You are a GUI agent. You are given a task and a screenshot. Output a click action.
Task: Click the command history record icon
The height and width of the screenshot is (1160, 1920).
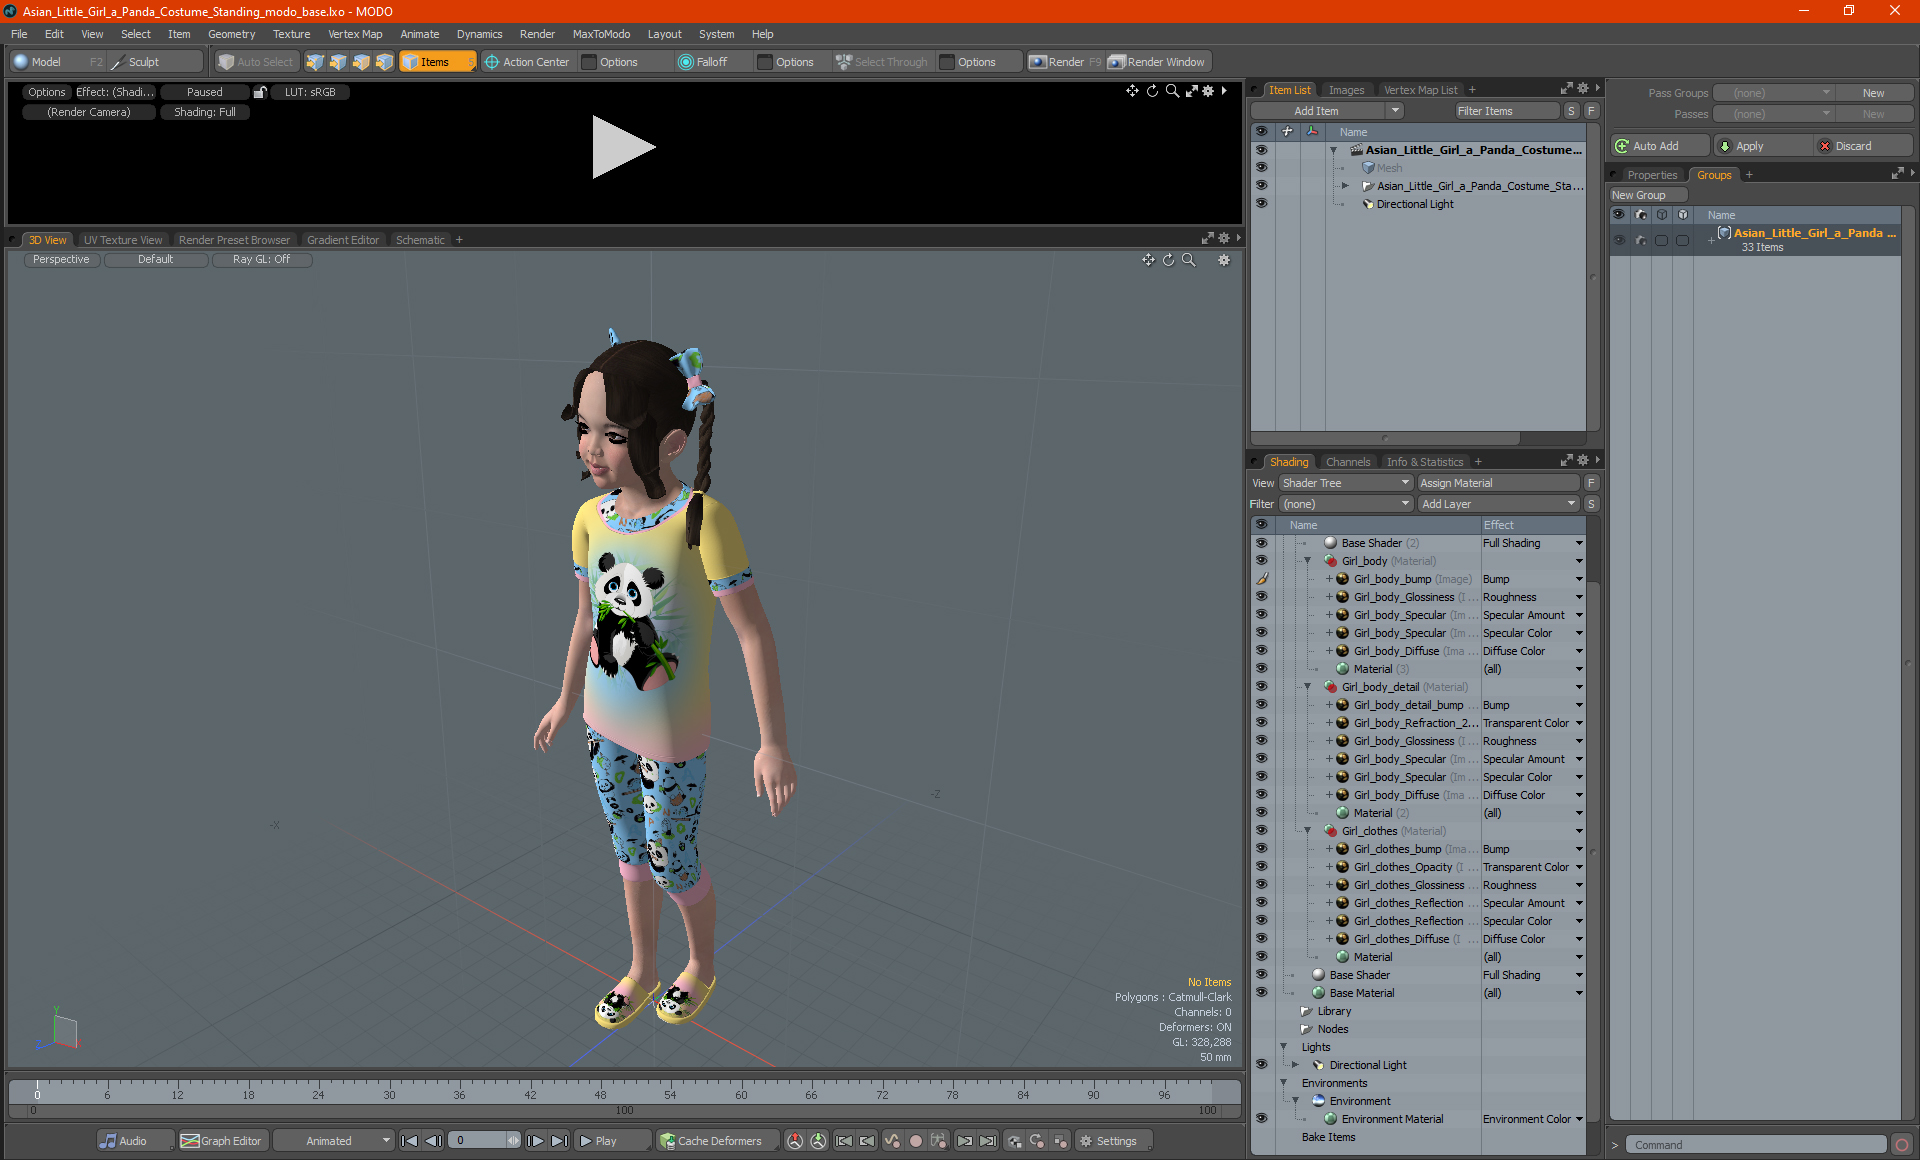tap(1902, 1145)
